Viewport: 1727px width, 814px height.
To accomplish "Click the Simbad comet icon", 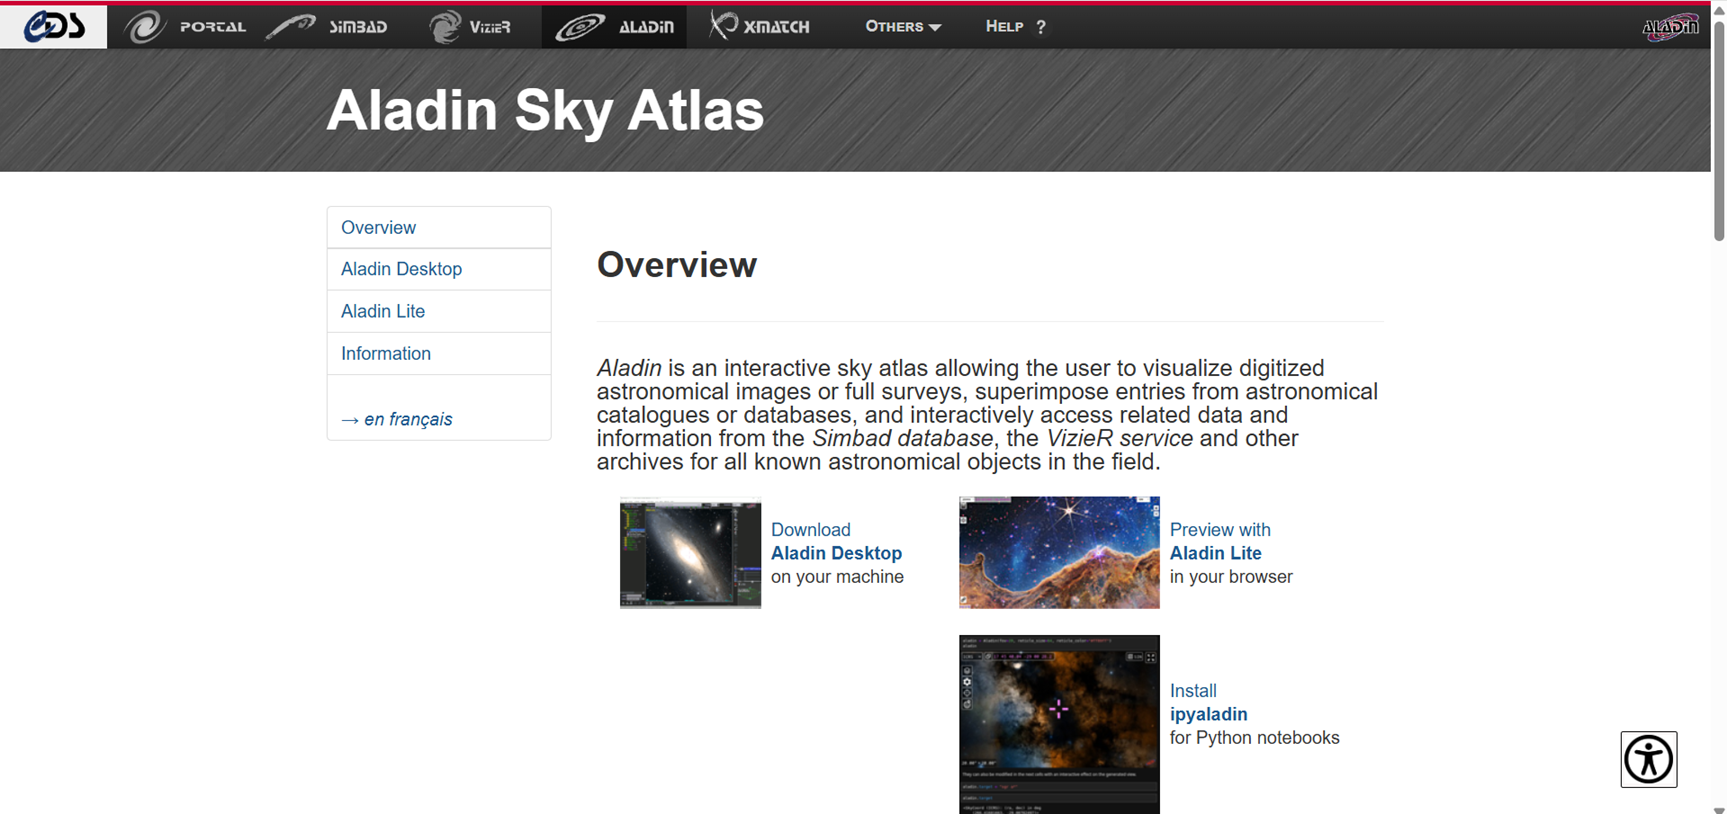I will tap(291, 26).
